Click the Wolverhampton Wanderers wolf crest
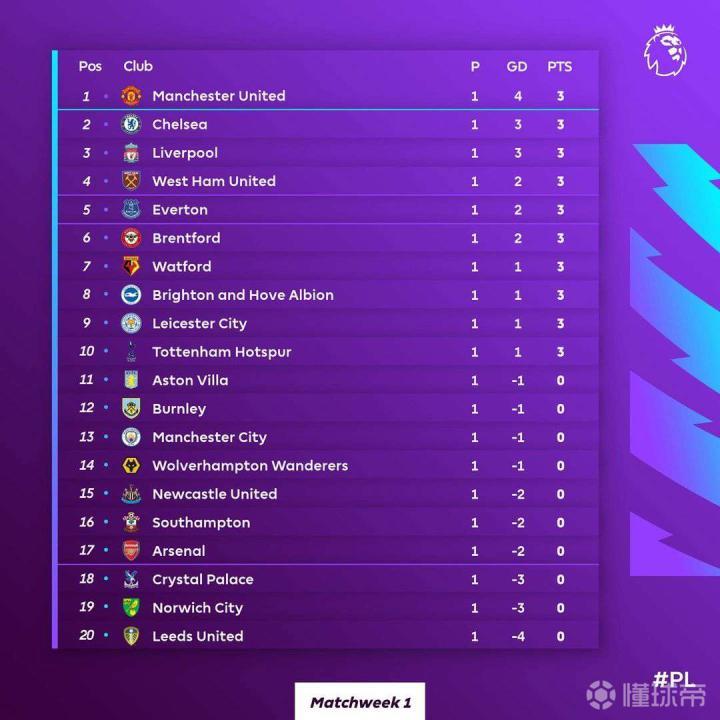Screen dimensions: 720x720 131,466
